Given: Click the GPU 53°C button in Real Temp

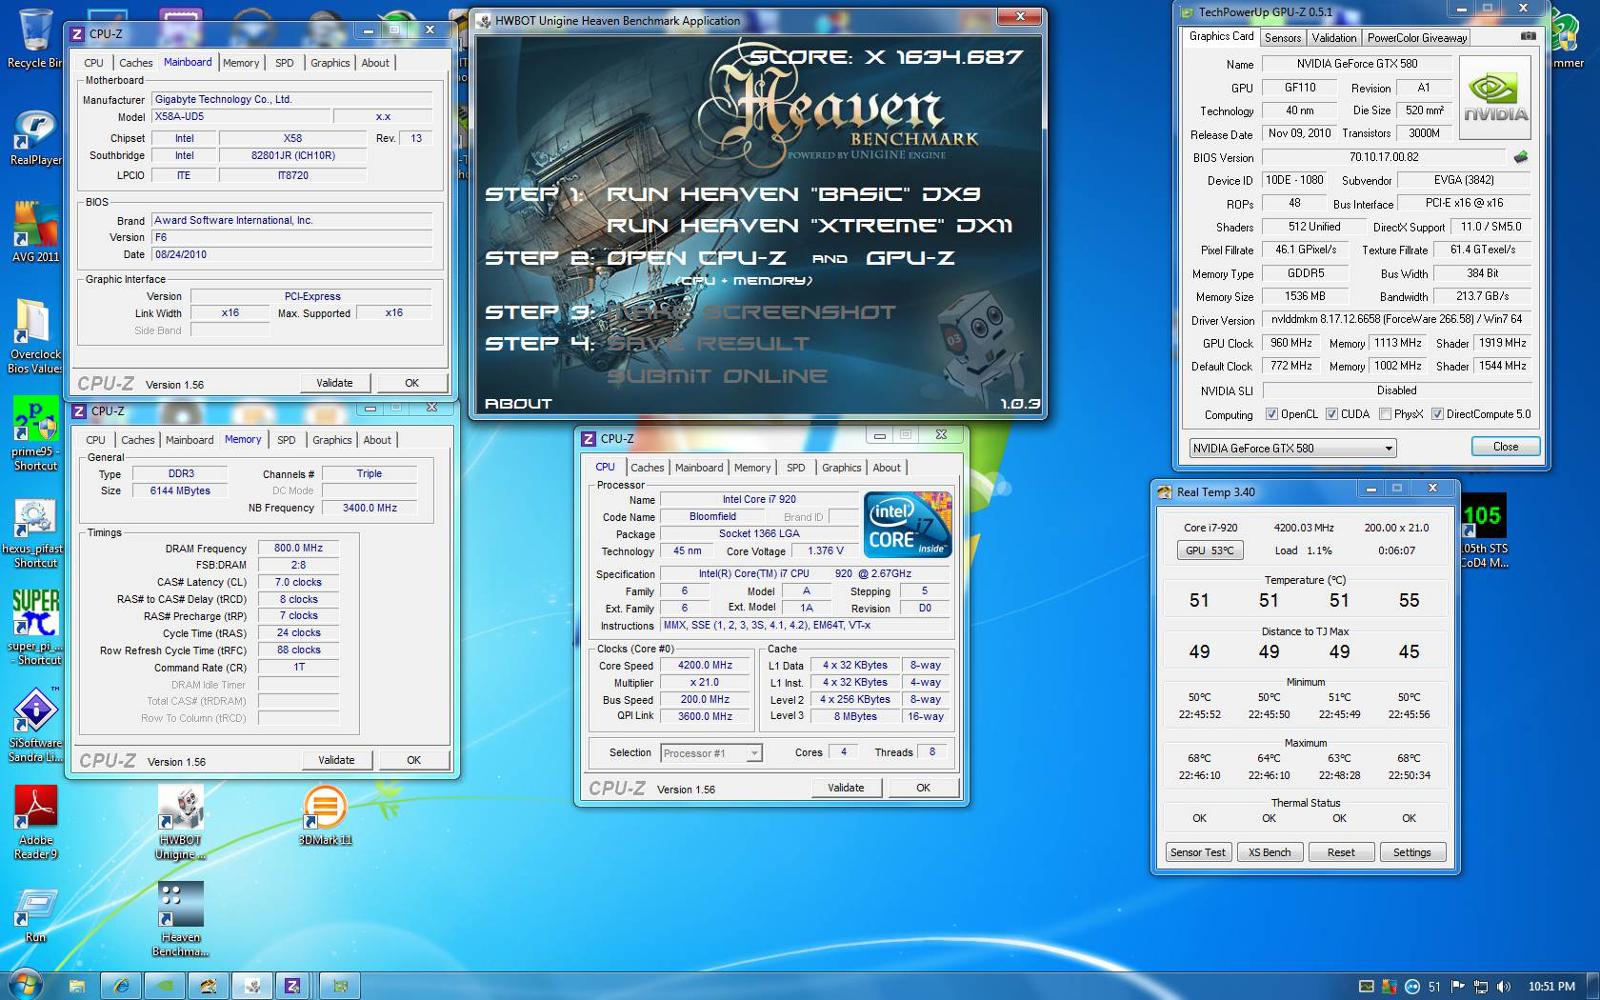Looking at the screenshot, I should coord(1209,551).
